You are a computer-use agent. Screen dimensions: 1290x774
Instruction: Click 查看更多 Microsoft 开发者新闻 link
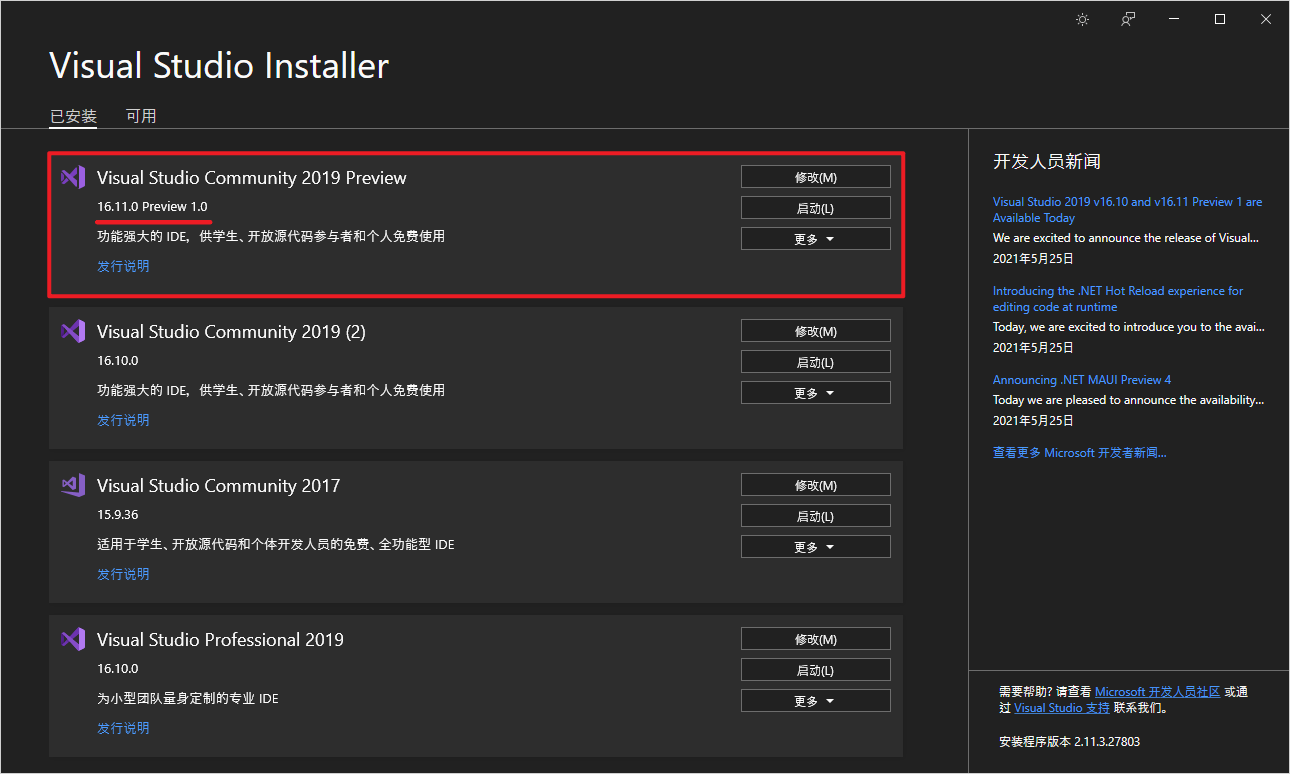(x=1079, y=453)
